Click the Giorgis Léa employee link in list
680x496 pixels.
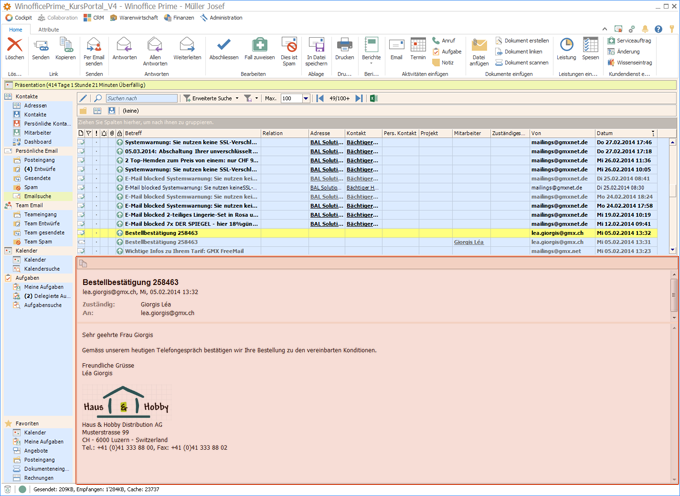[468, 242]
